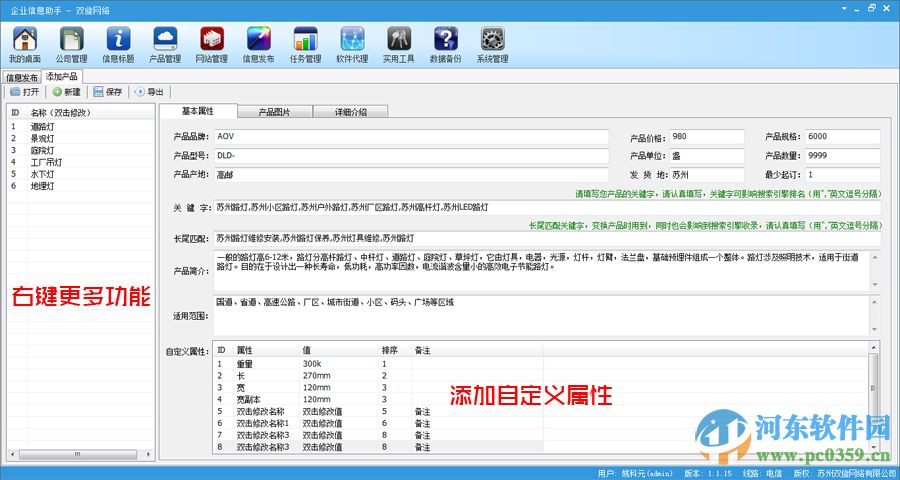Click inside the 产品简介 text area
This screenshot has width=900, height=480.
542,270
